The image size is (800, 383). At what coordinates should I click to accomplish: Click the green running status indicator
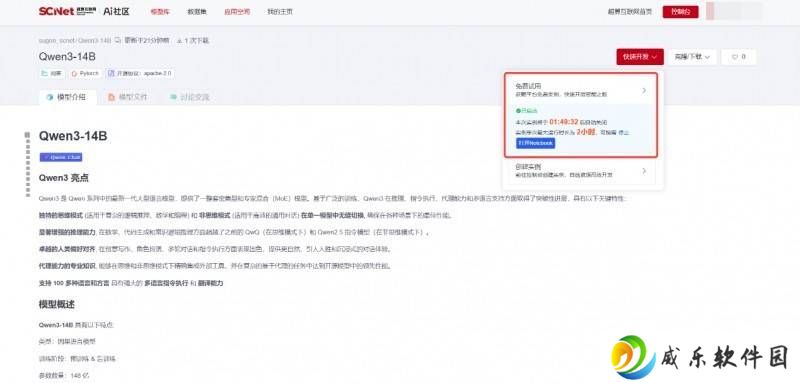click(x=526, y=111)
